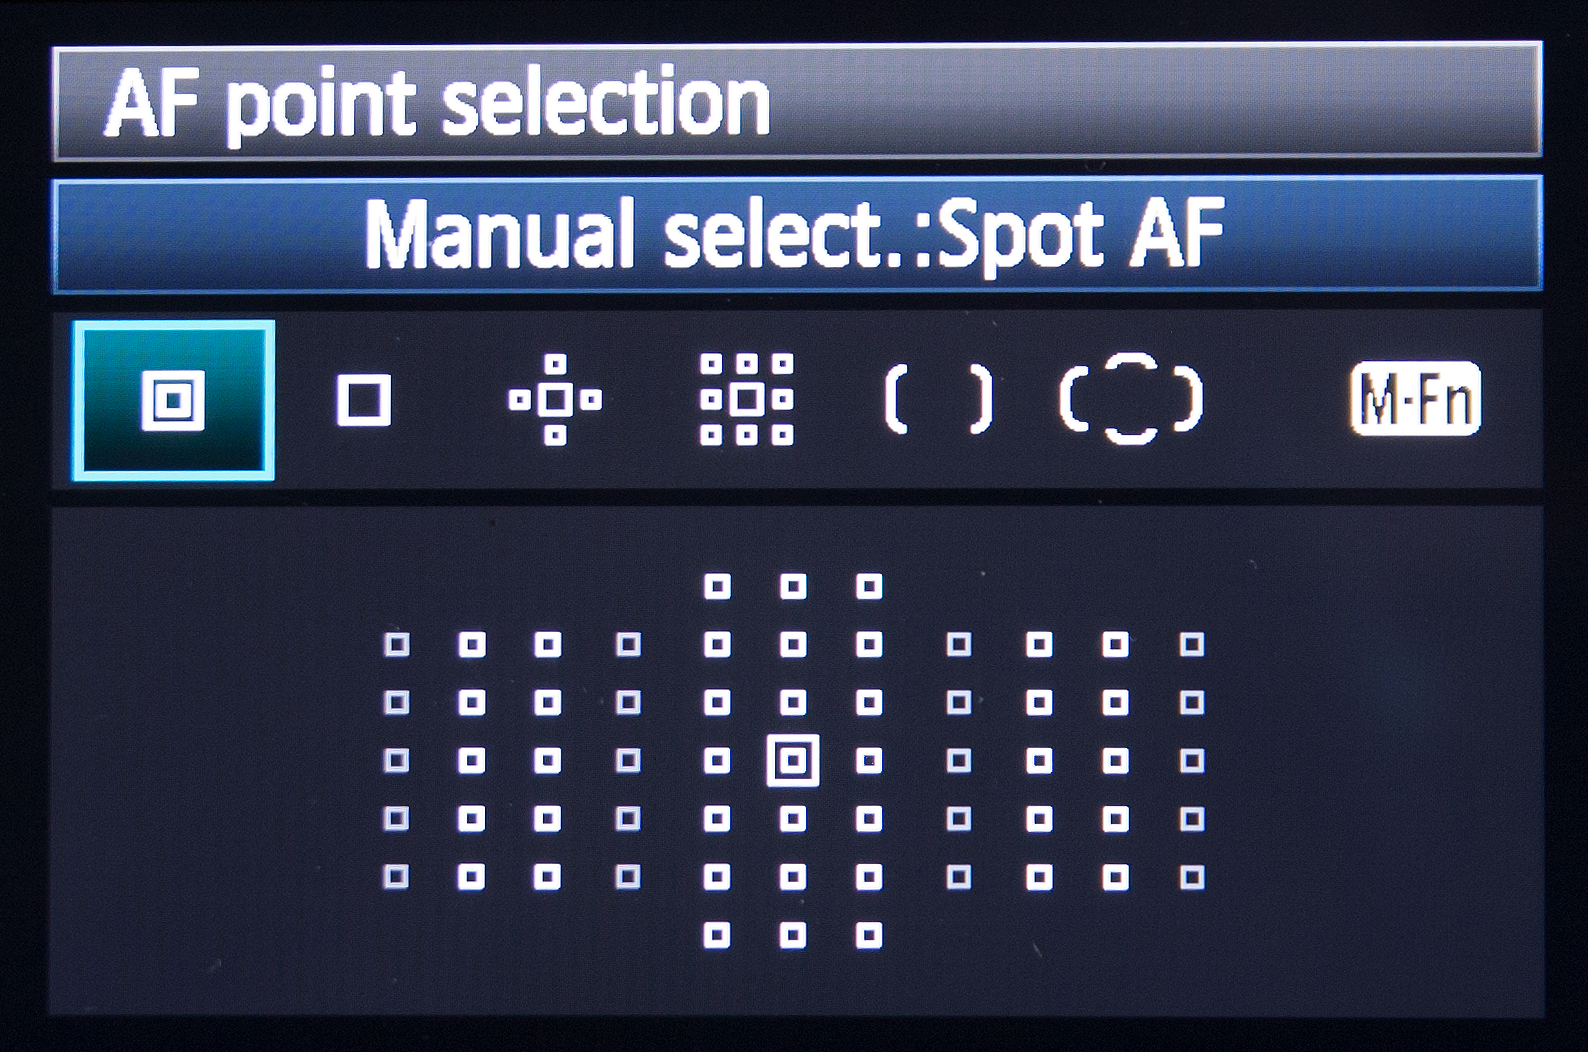Switch to Zone AF brackets icon

pos(939,399)
